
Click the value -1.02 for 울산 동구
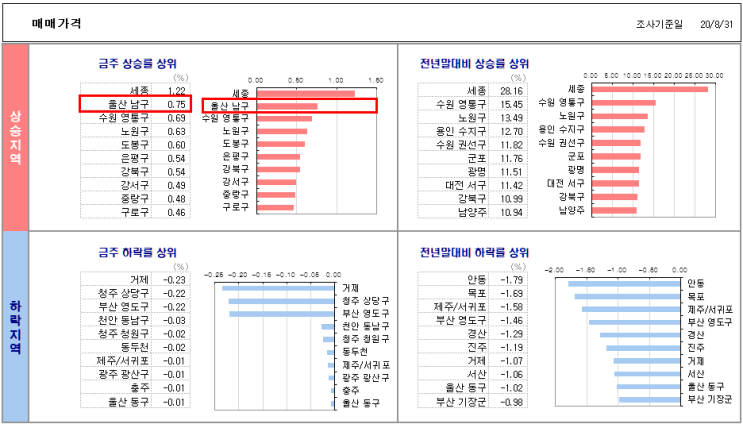[x=513, y=388]
